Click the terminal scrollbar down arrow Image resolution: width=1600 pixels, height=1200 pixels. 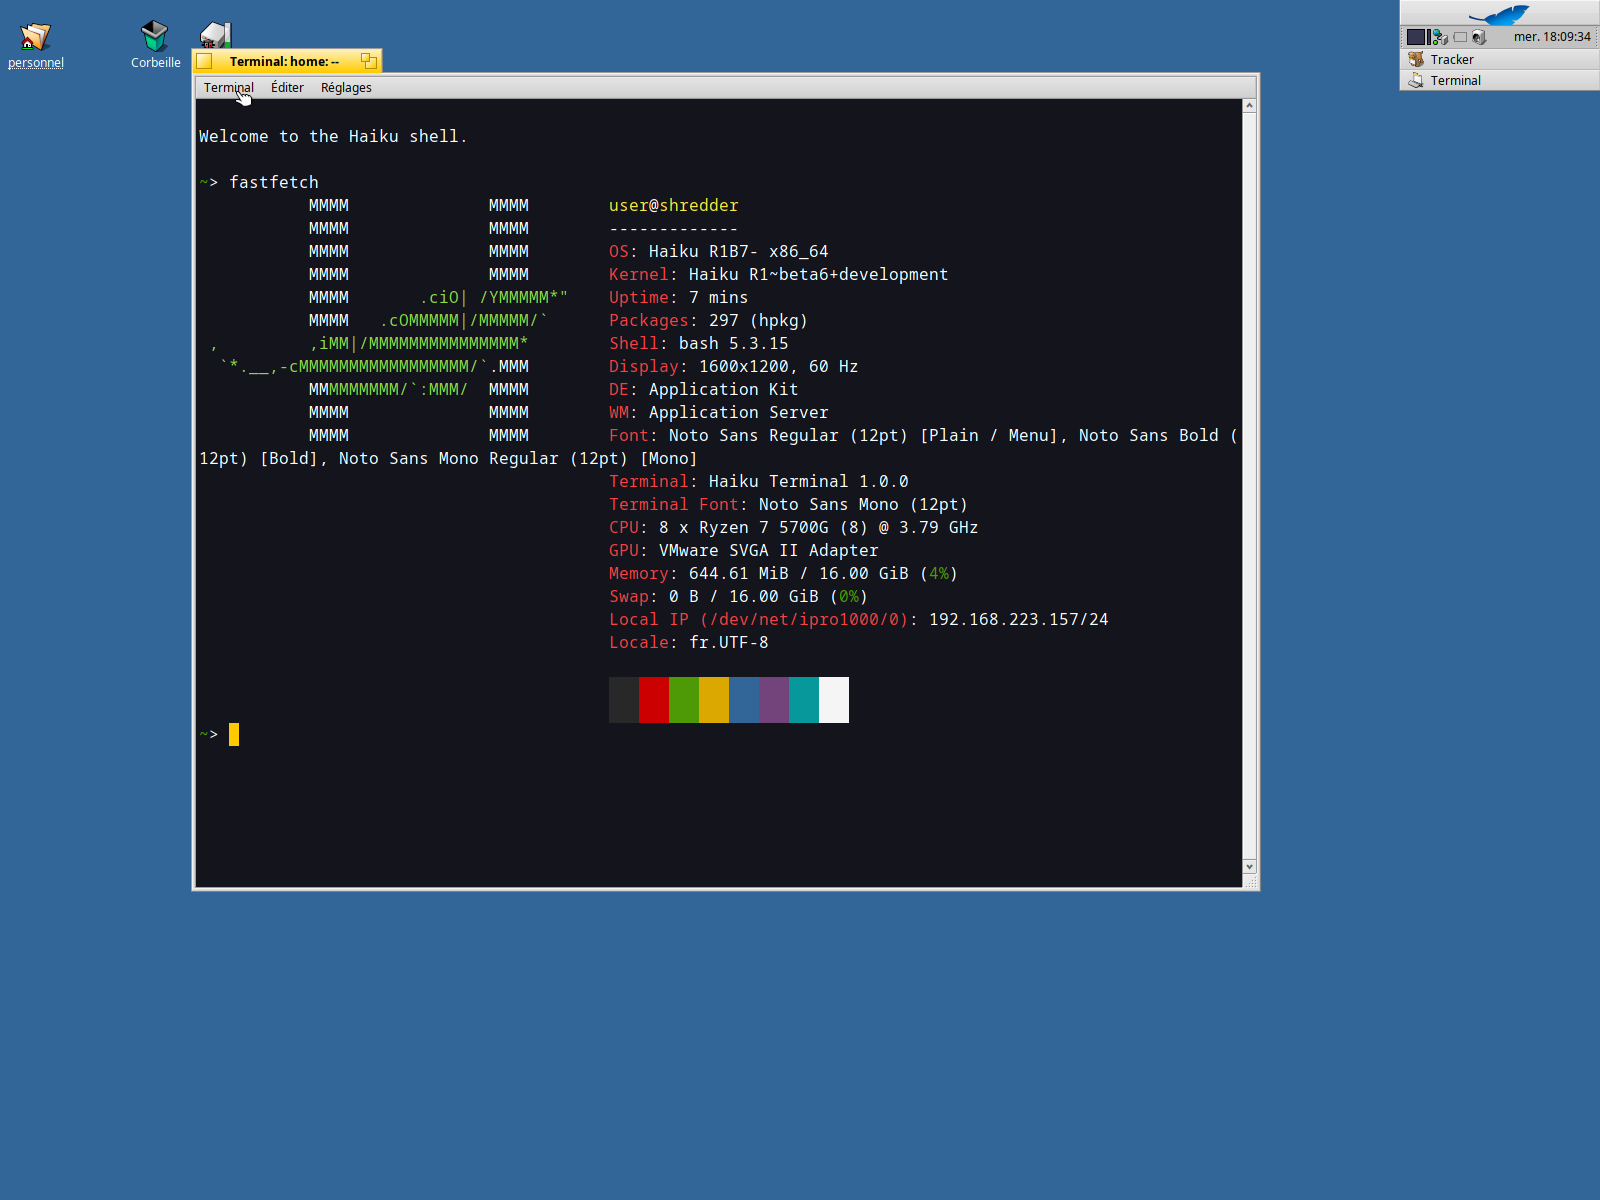pyautogui.click(x=1249, y=867)
